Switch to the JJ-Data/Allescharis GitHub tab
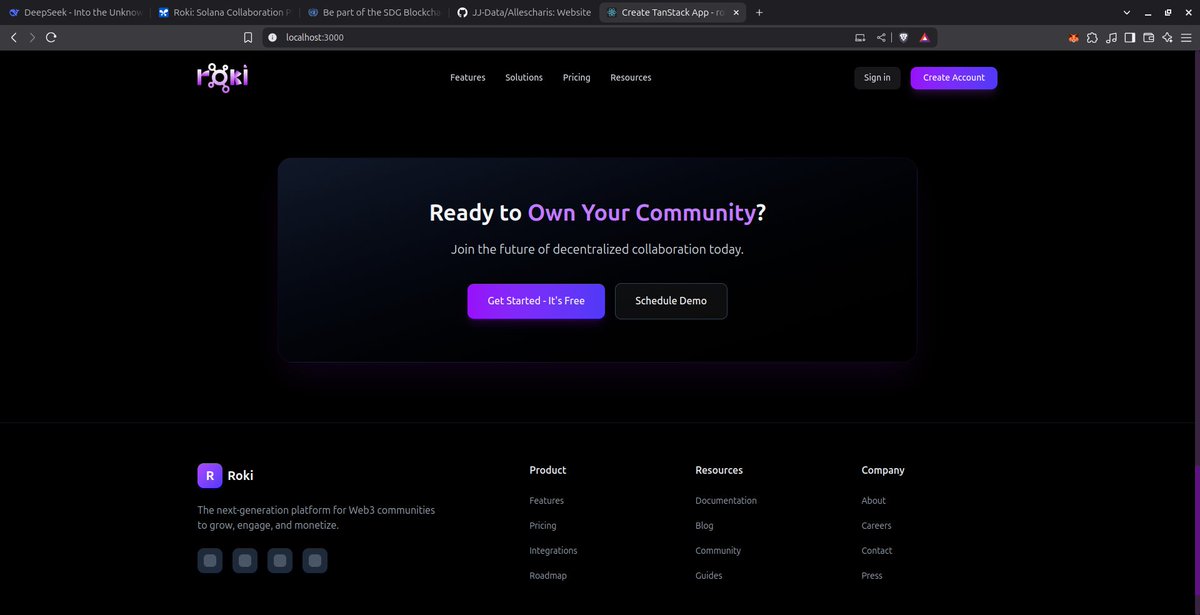The width and height of the screenshot is (1200, 615). point(522,12)
